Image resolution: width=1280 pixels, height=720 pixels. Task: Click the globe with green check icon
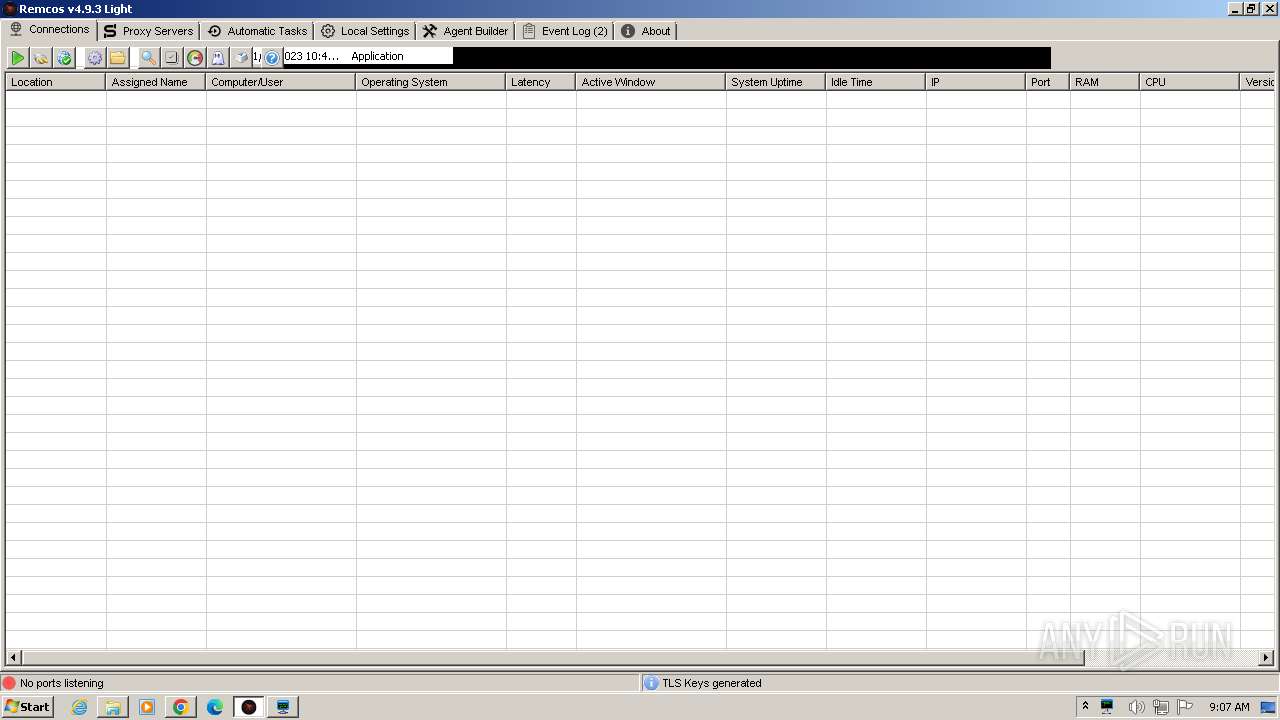click(64, 58)
